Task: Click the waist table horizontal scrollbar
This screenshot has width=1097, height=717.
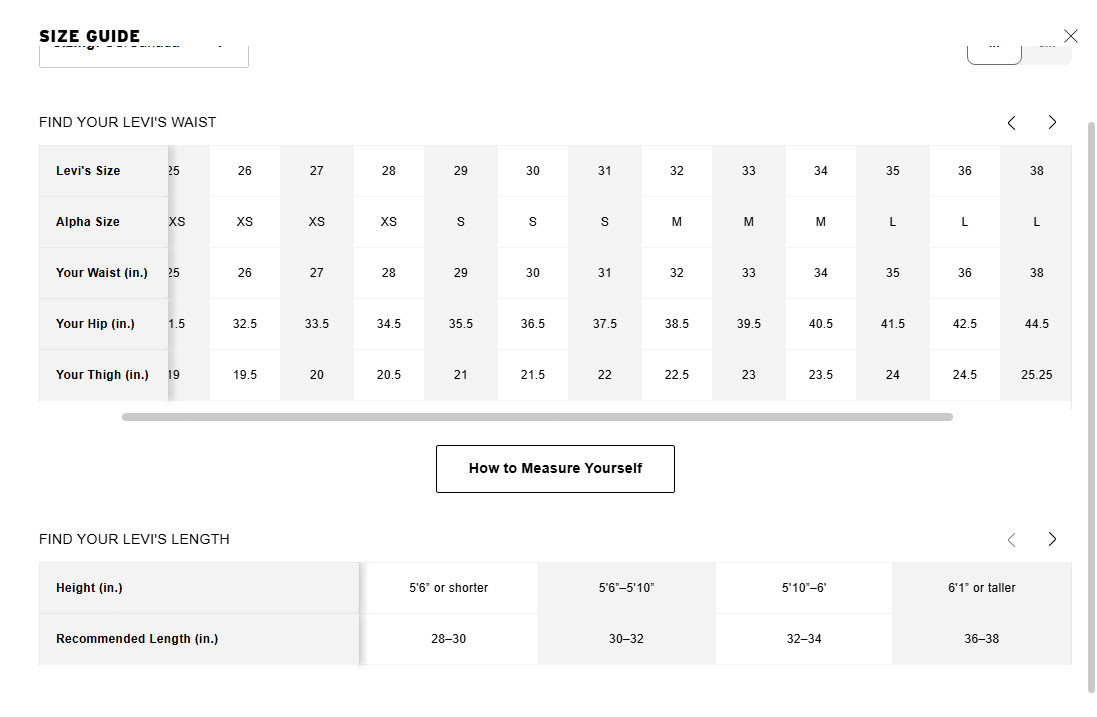Action: tap(537, 417)
